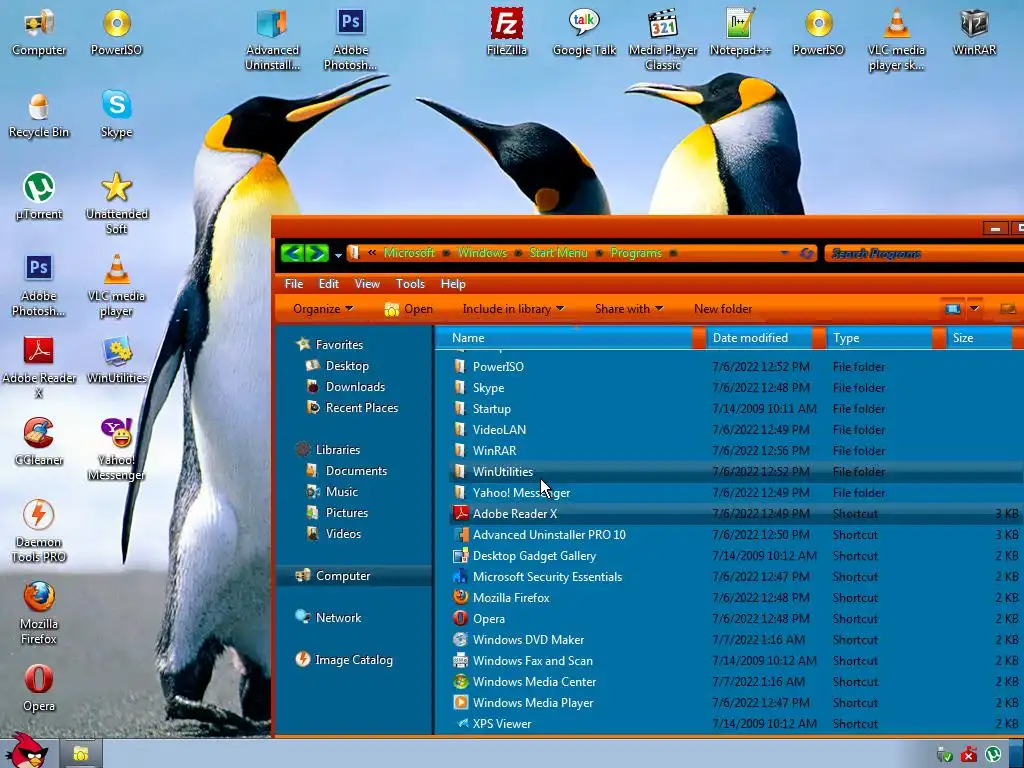The width and height of the screenshot is (1024, 768).
Task: Open the view options dropdown arrow
Action: 974,309
